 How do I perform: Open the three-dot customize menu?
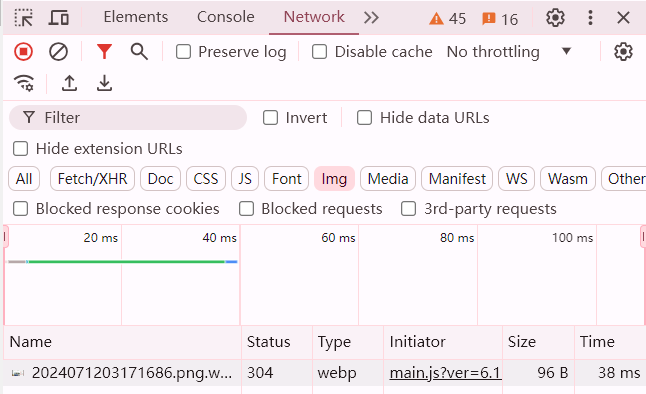pyautogui.click(x=590, y=18)
